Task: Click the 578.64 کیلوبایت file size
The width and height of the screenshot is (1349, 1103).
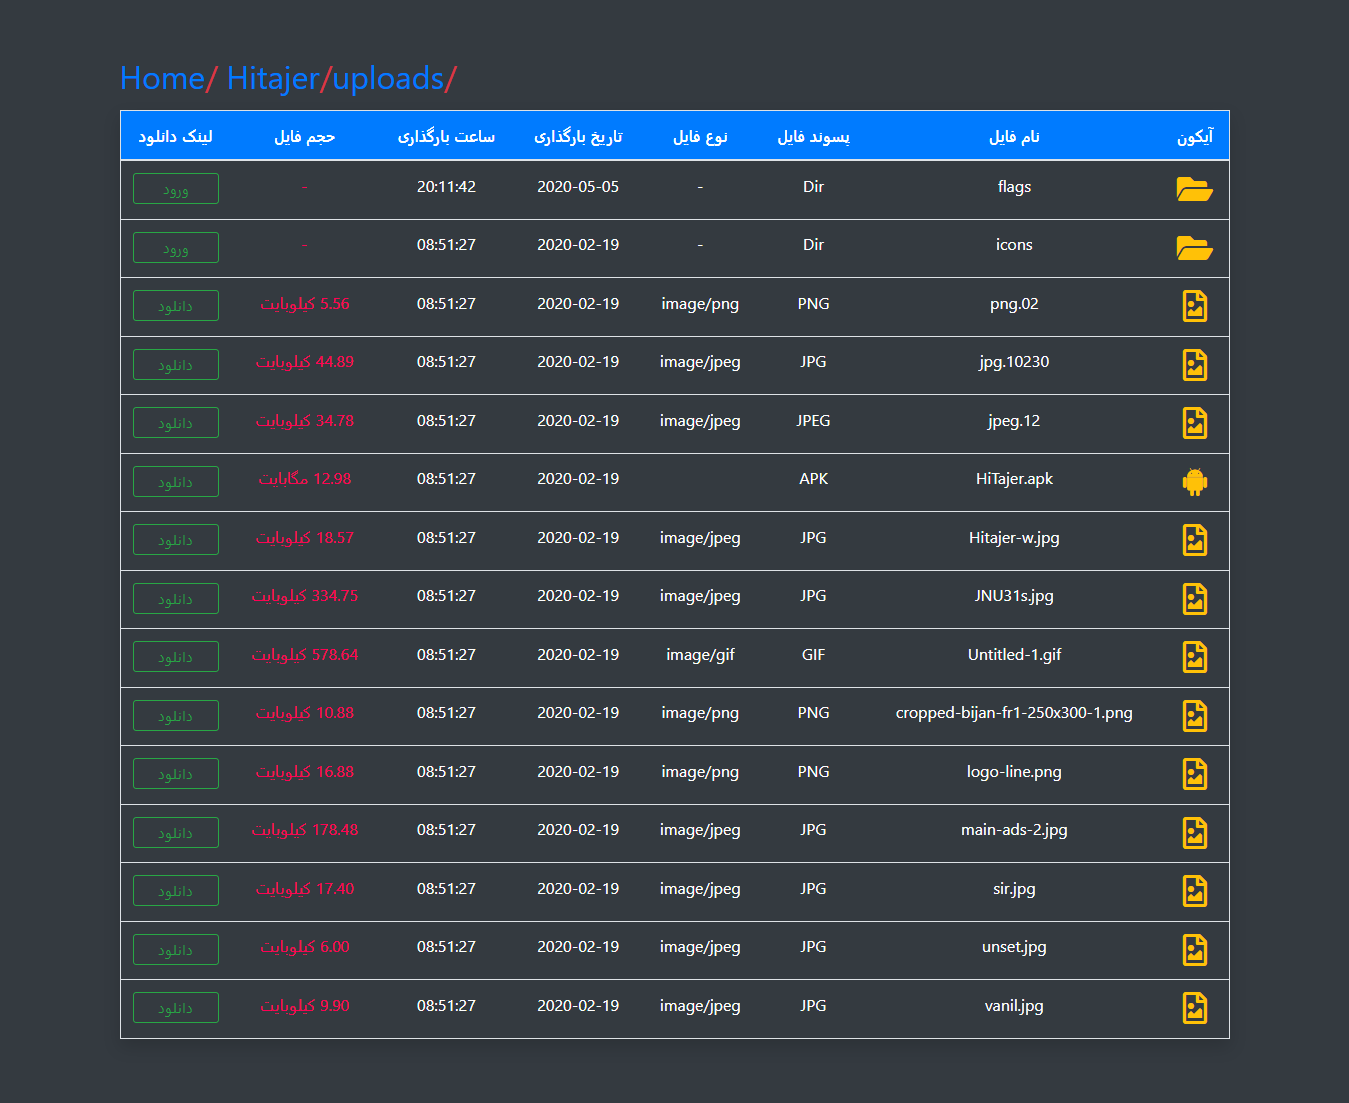Action: 305,655
